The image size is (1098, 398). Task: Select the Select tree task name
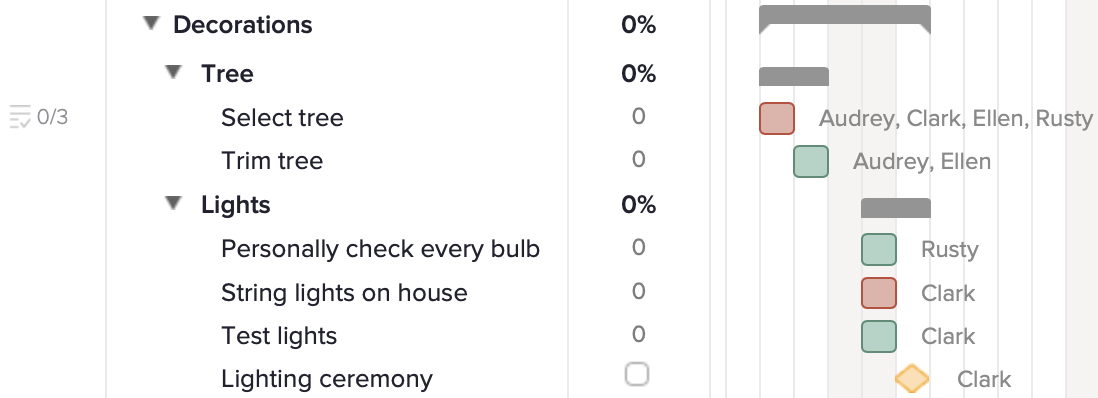[x=282, y=118]
